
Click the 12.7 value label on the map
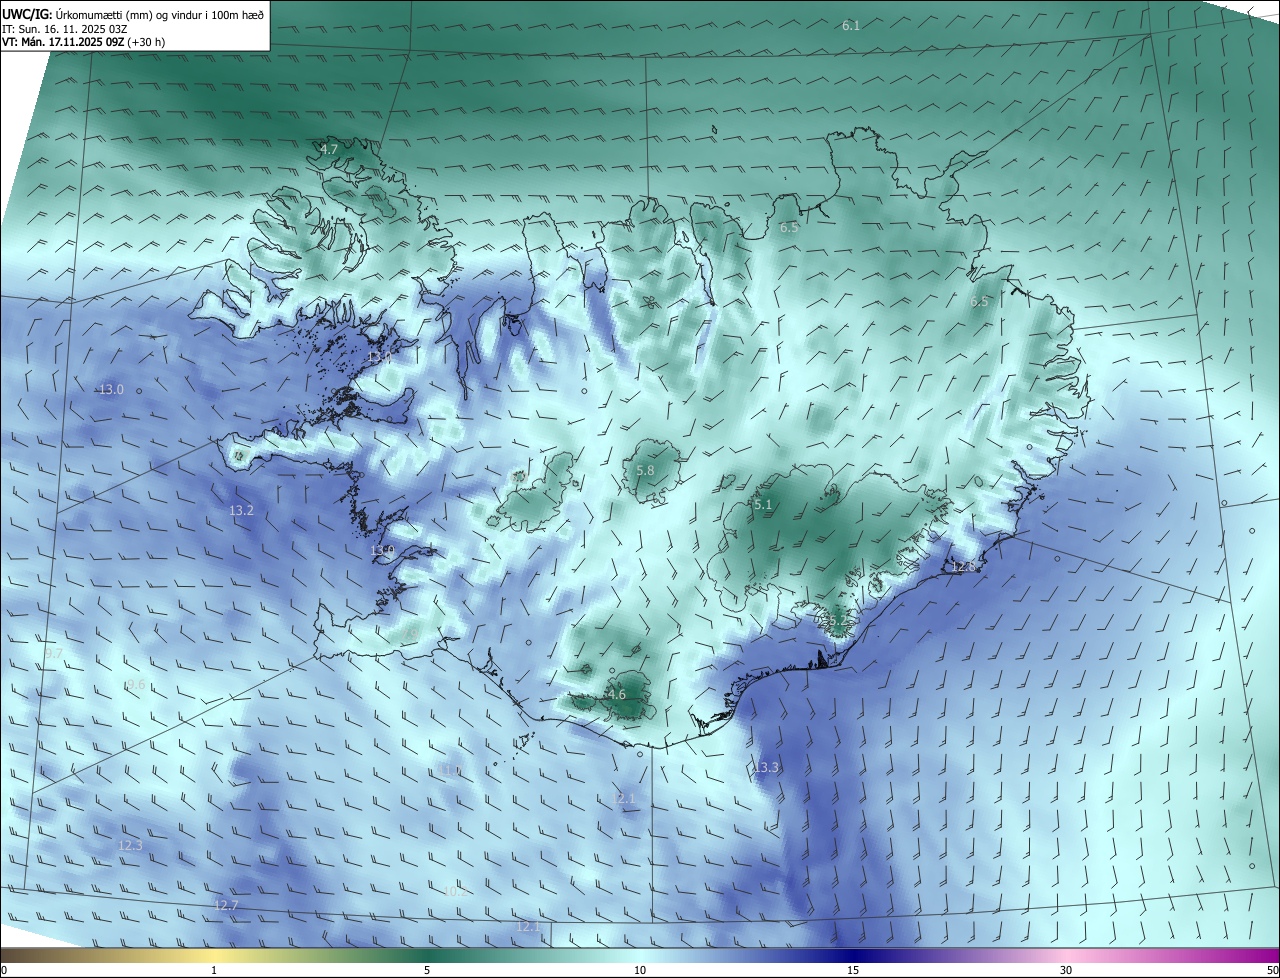coord(226,905)
